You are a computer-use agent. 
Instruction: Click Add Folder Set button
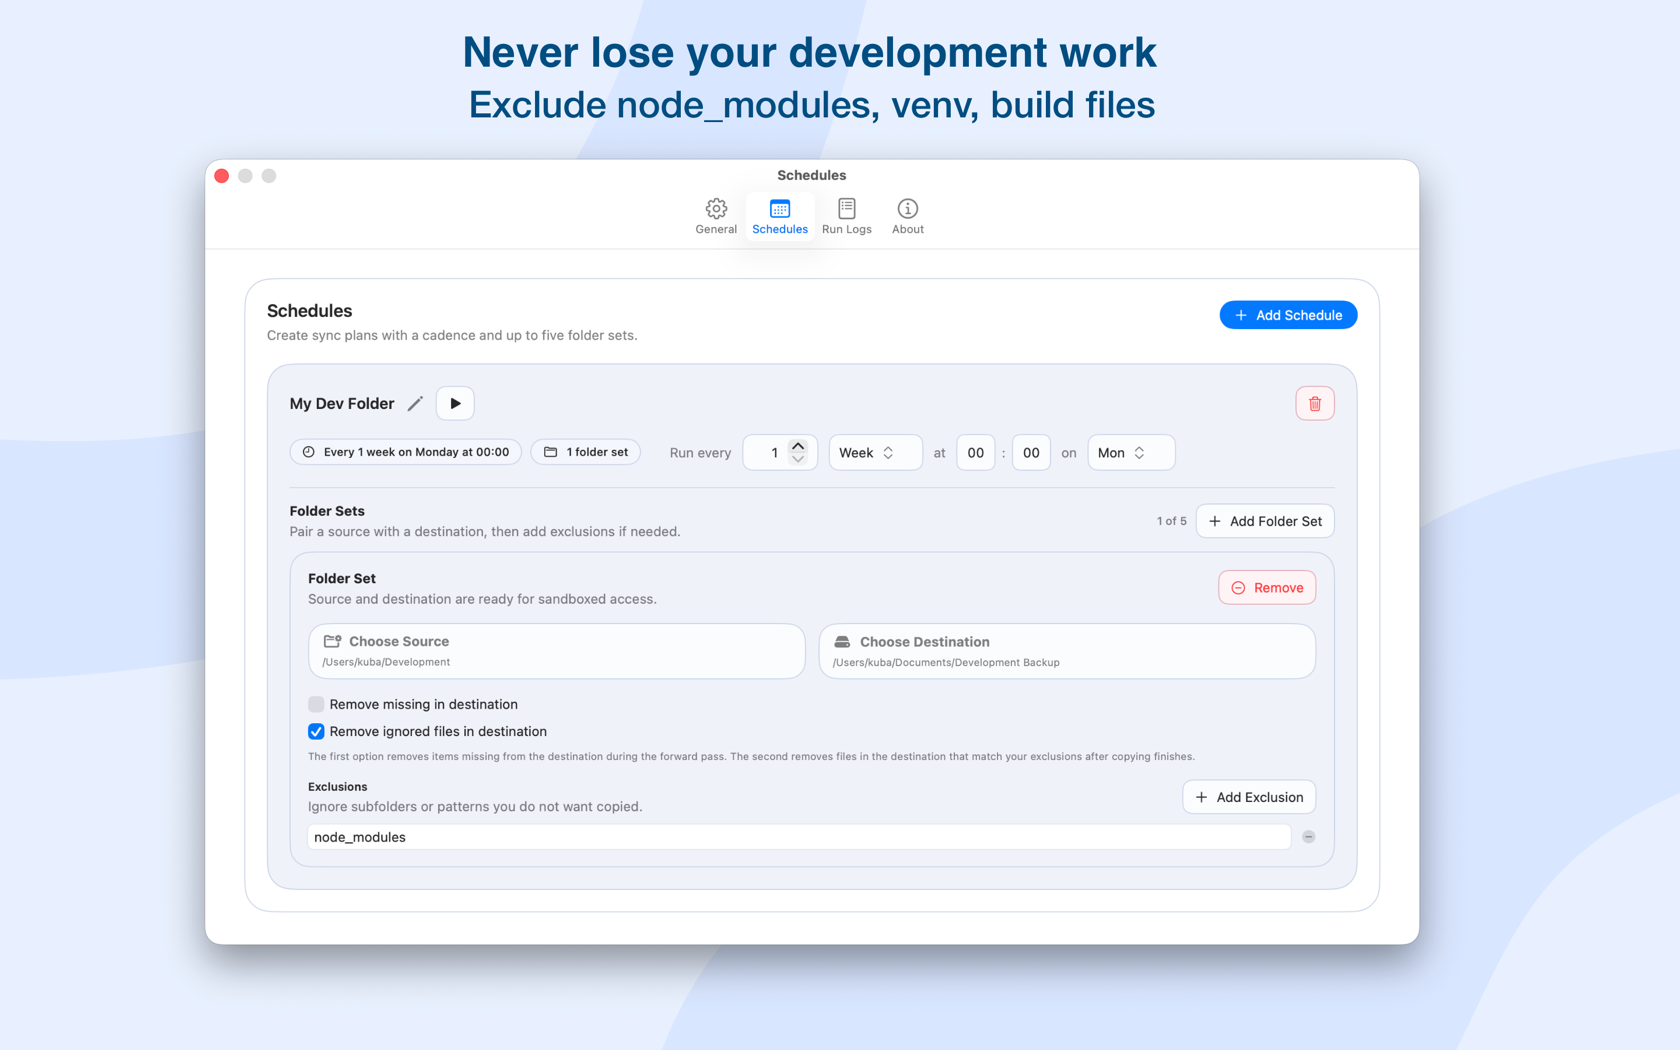1264,521
